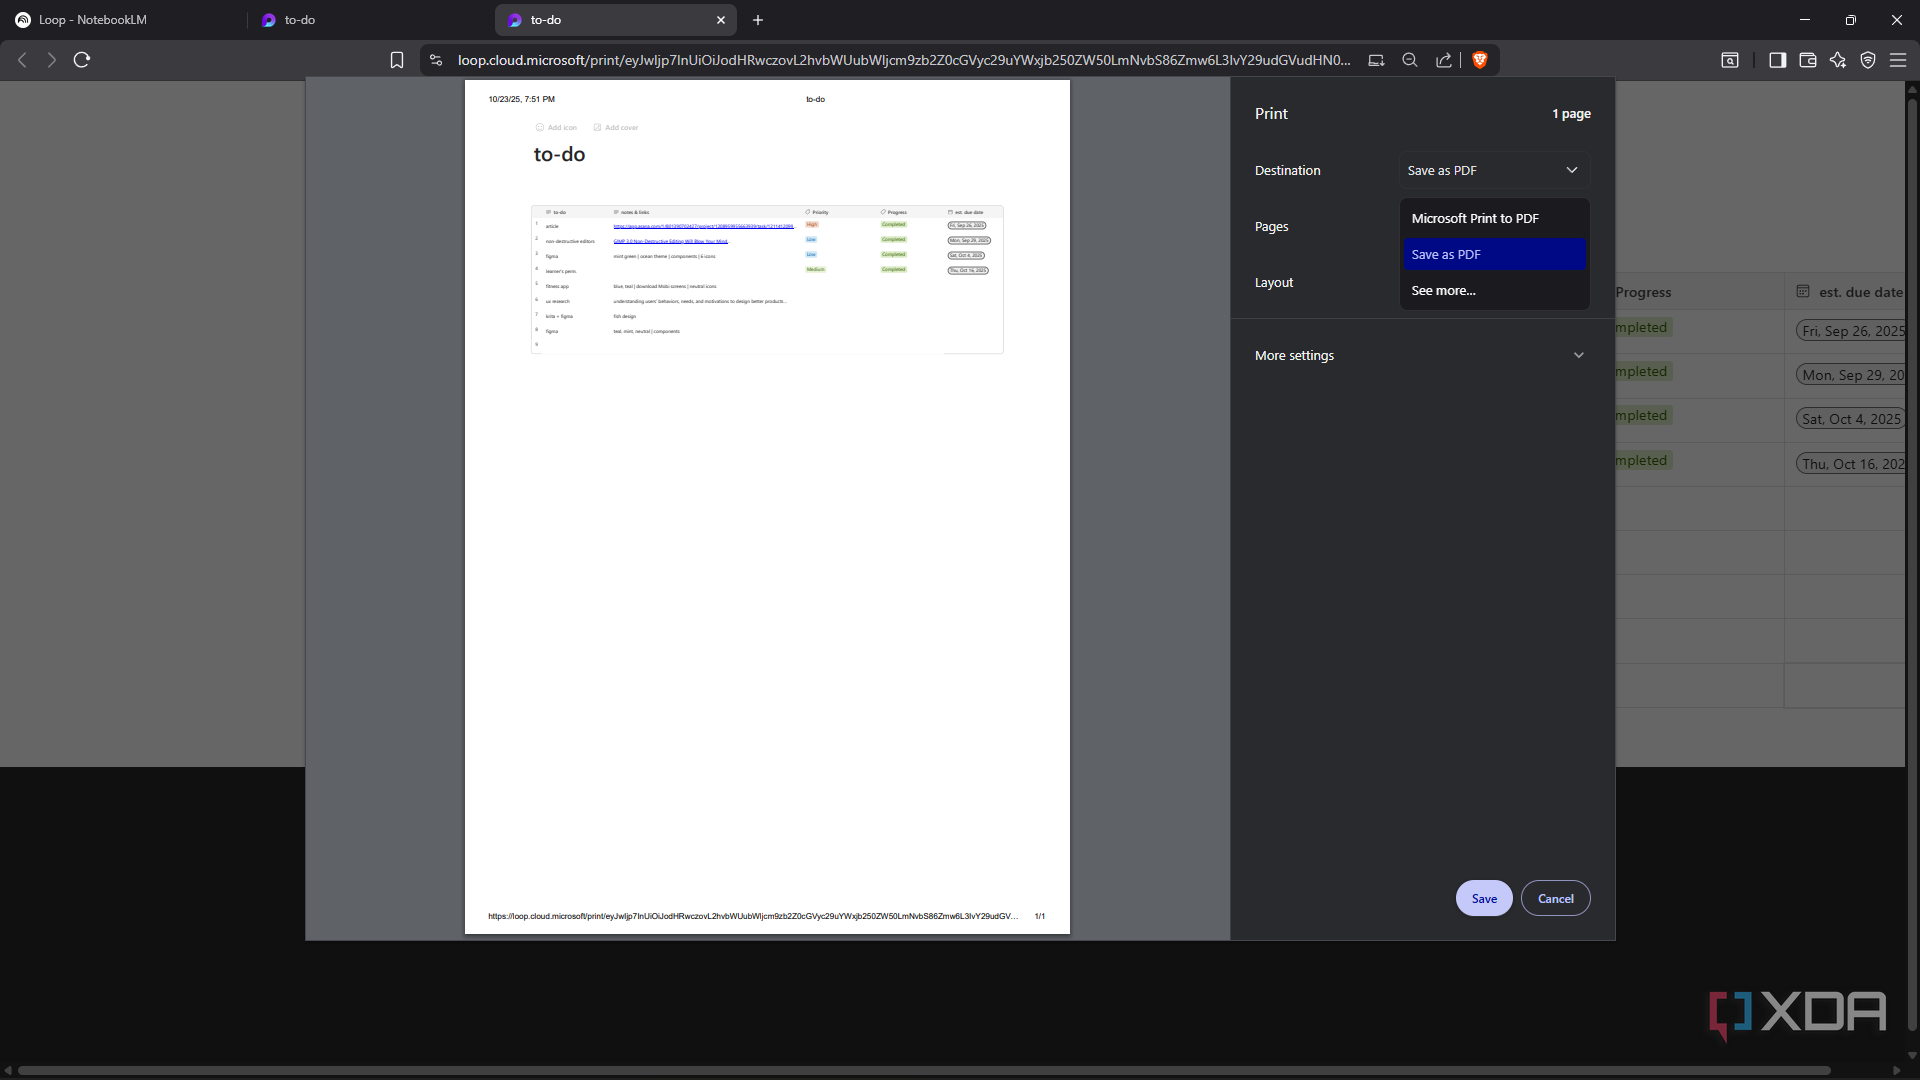Screen dimensions: 1920x1080
Task: Select See more... destinations option
Action: pyautogui.click(x=1494, y=290)
